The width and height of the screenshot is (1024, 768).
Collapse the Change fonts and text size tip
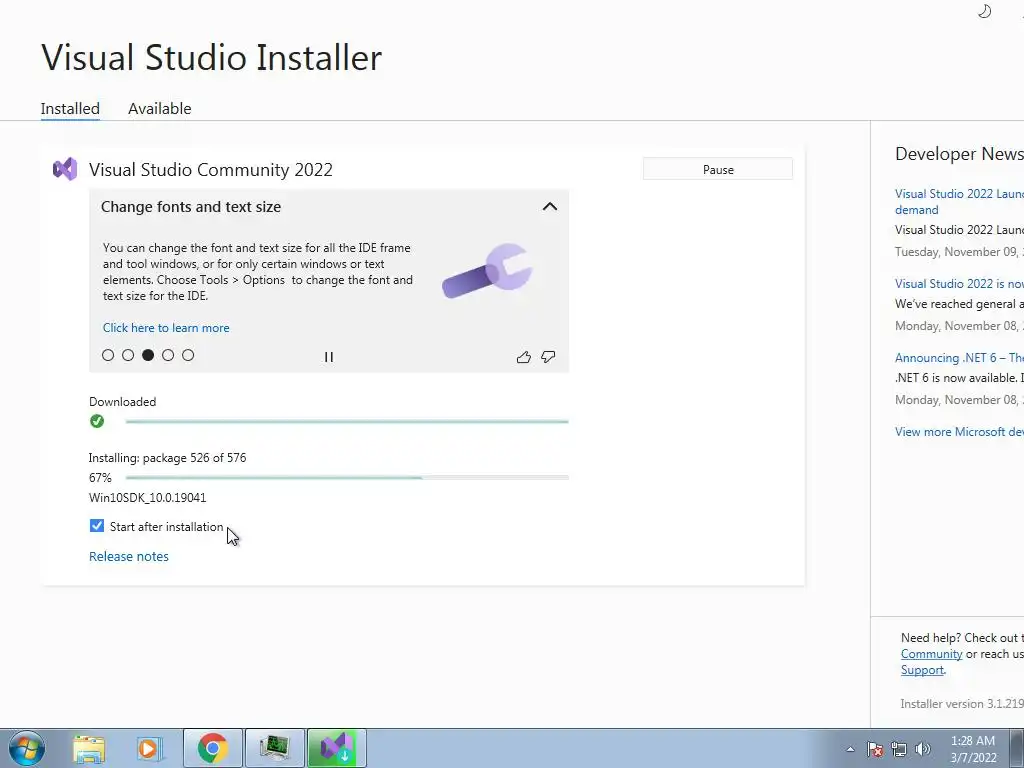tap(550, 206)
